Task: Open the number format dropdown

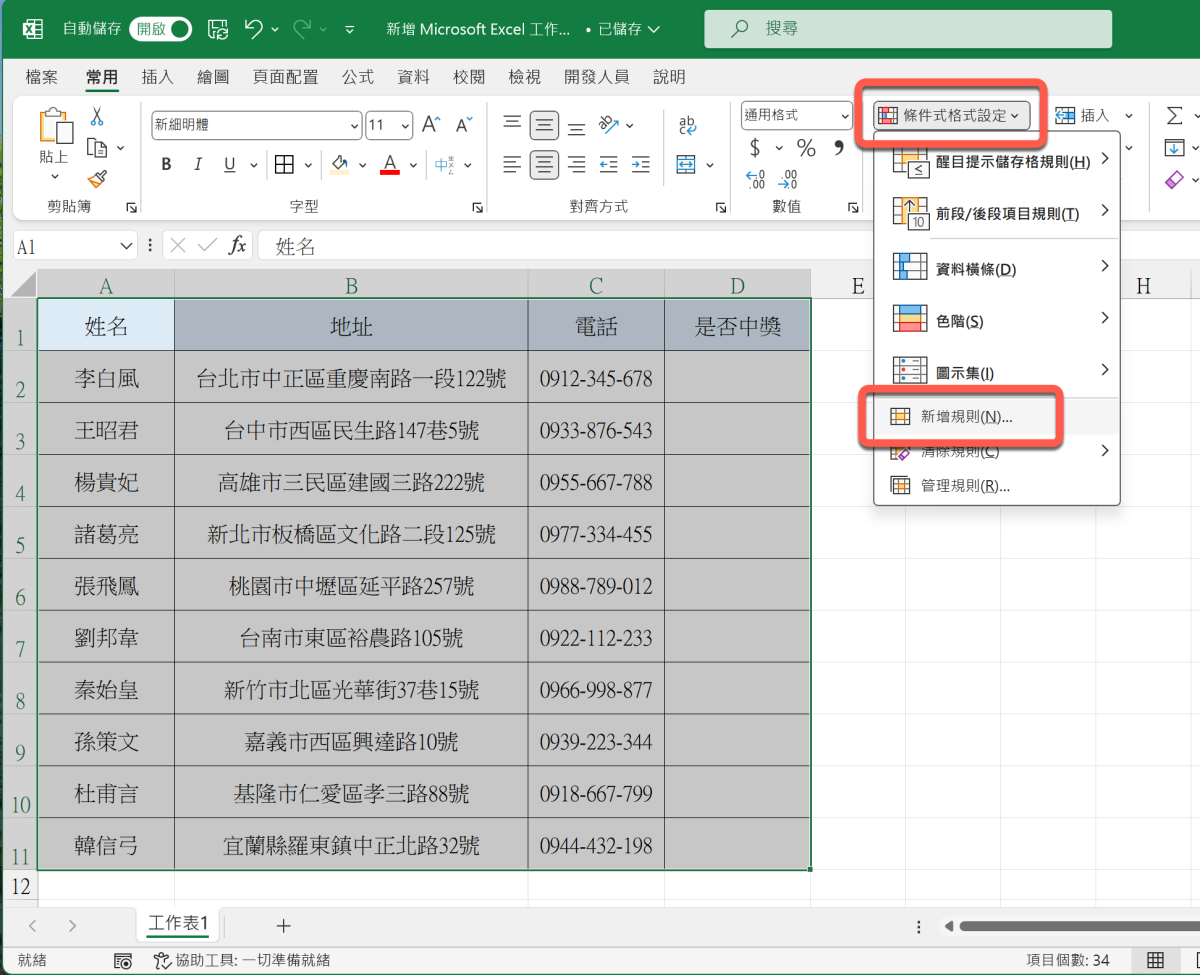Action: click(x=845, y=116)
